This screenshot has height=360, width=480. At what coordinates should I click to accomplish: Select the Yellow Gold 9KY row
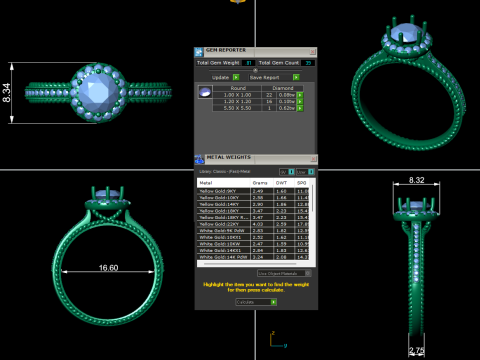[253, 191]
